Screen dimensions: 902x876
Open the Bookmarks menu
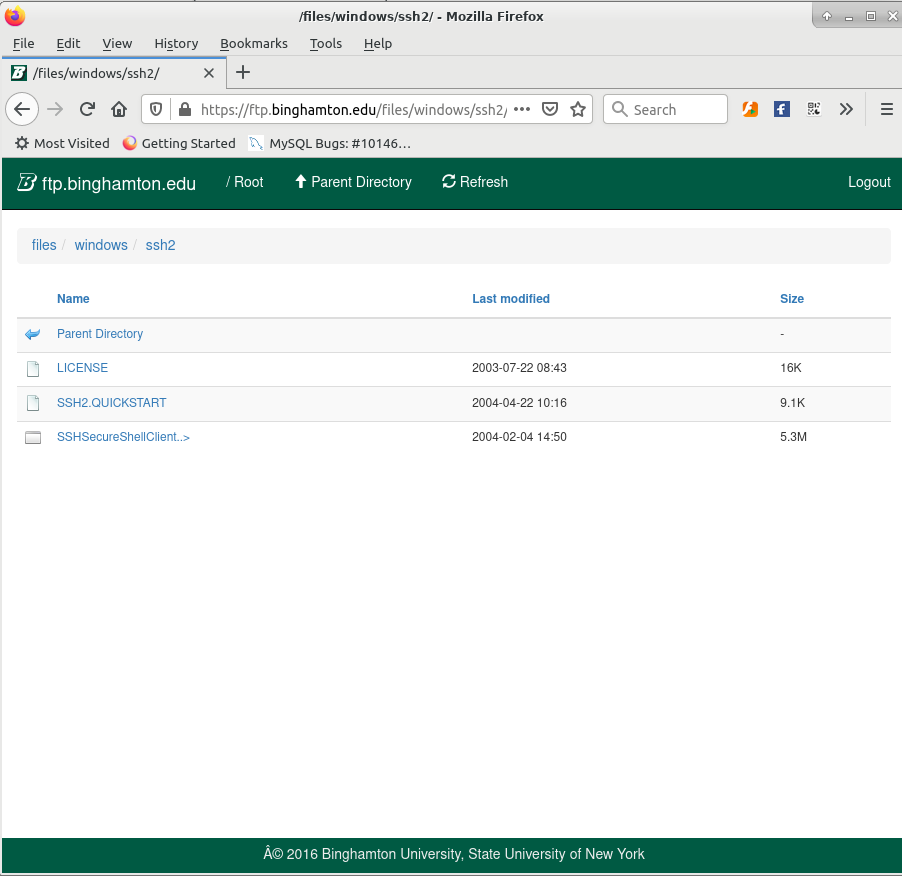pos(254,44)
